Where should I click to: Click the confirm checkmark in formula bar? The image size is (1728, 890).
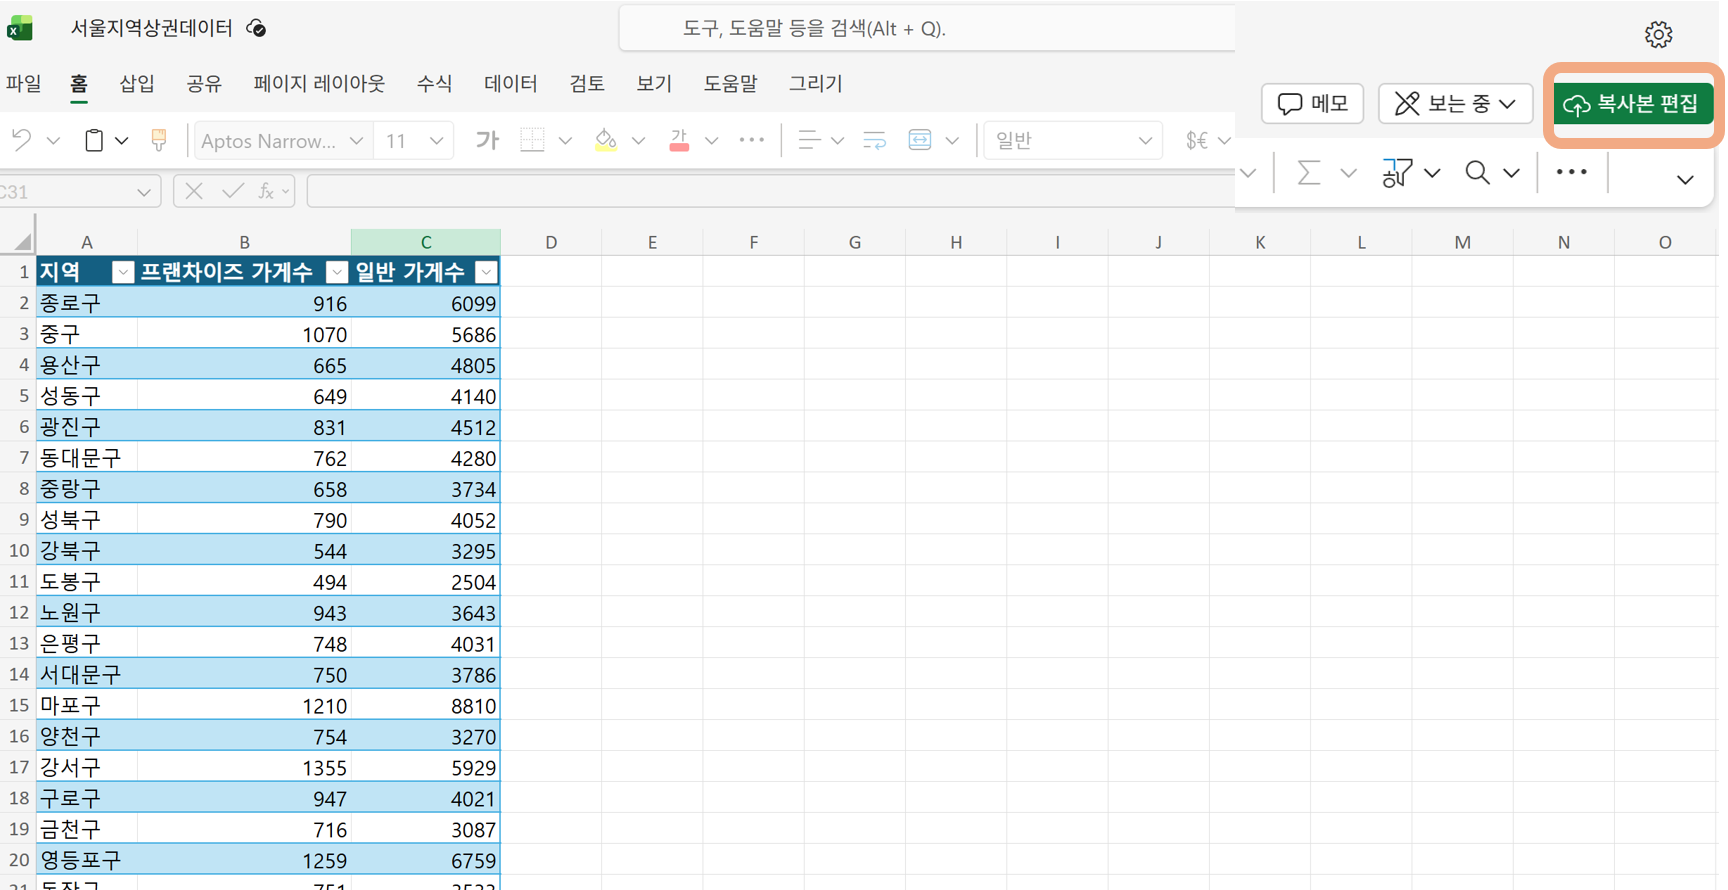(233, 191)
